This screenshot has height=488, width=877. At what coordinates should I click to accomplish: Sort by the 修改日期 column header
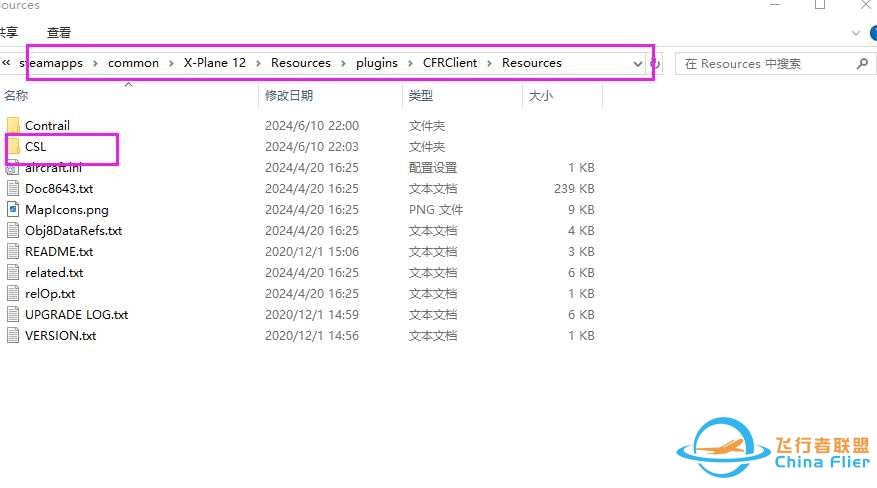[x=289, y=96]
